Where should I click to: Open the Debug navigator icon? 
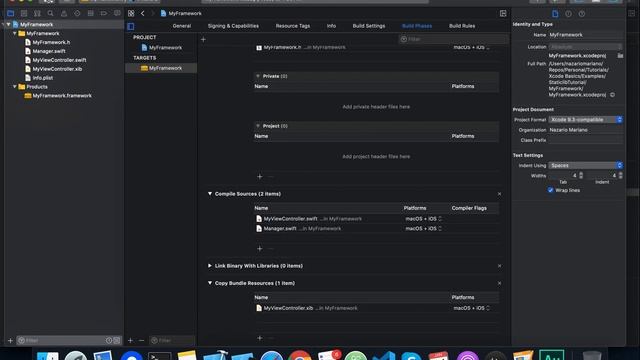tap(90, 13)
